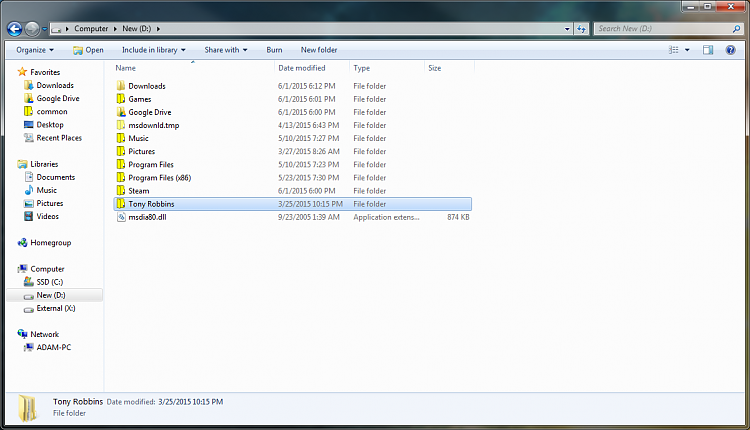Create a New folder
750x430 pixels.
(319, 50)
